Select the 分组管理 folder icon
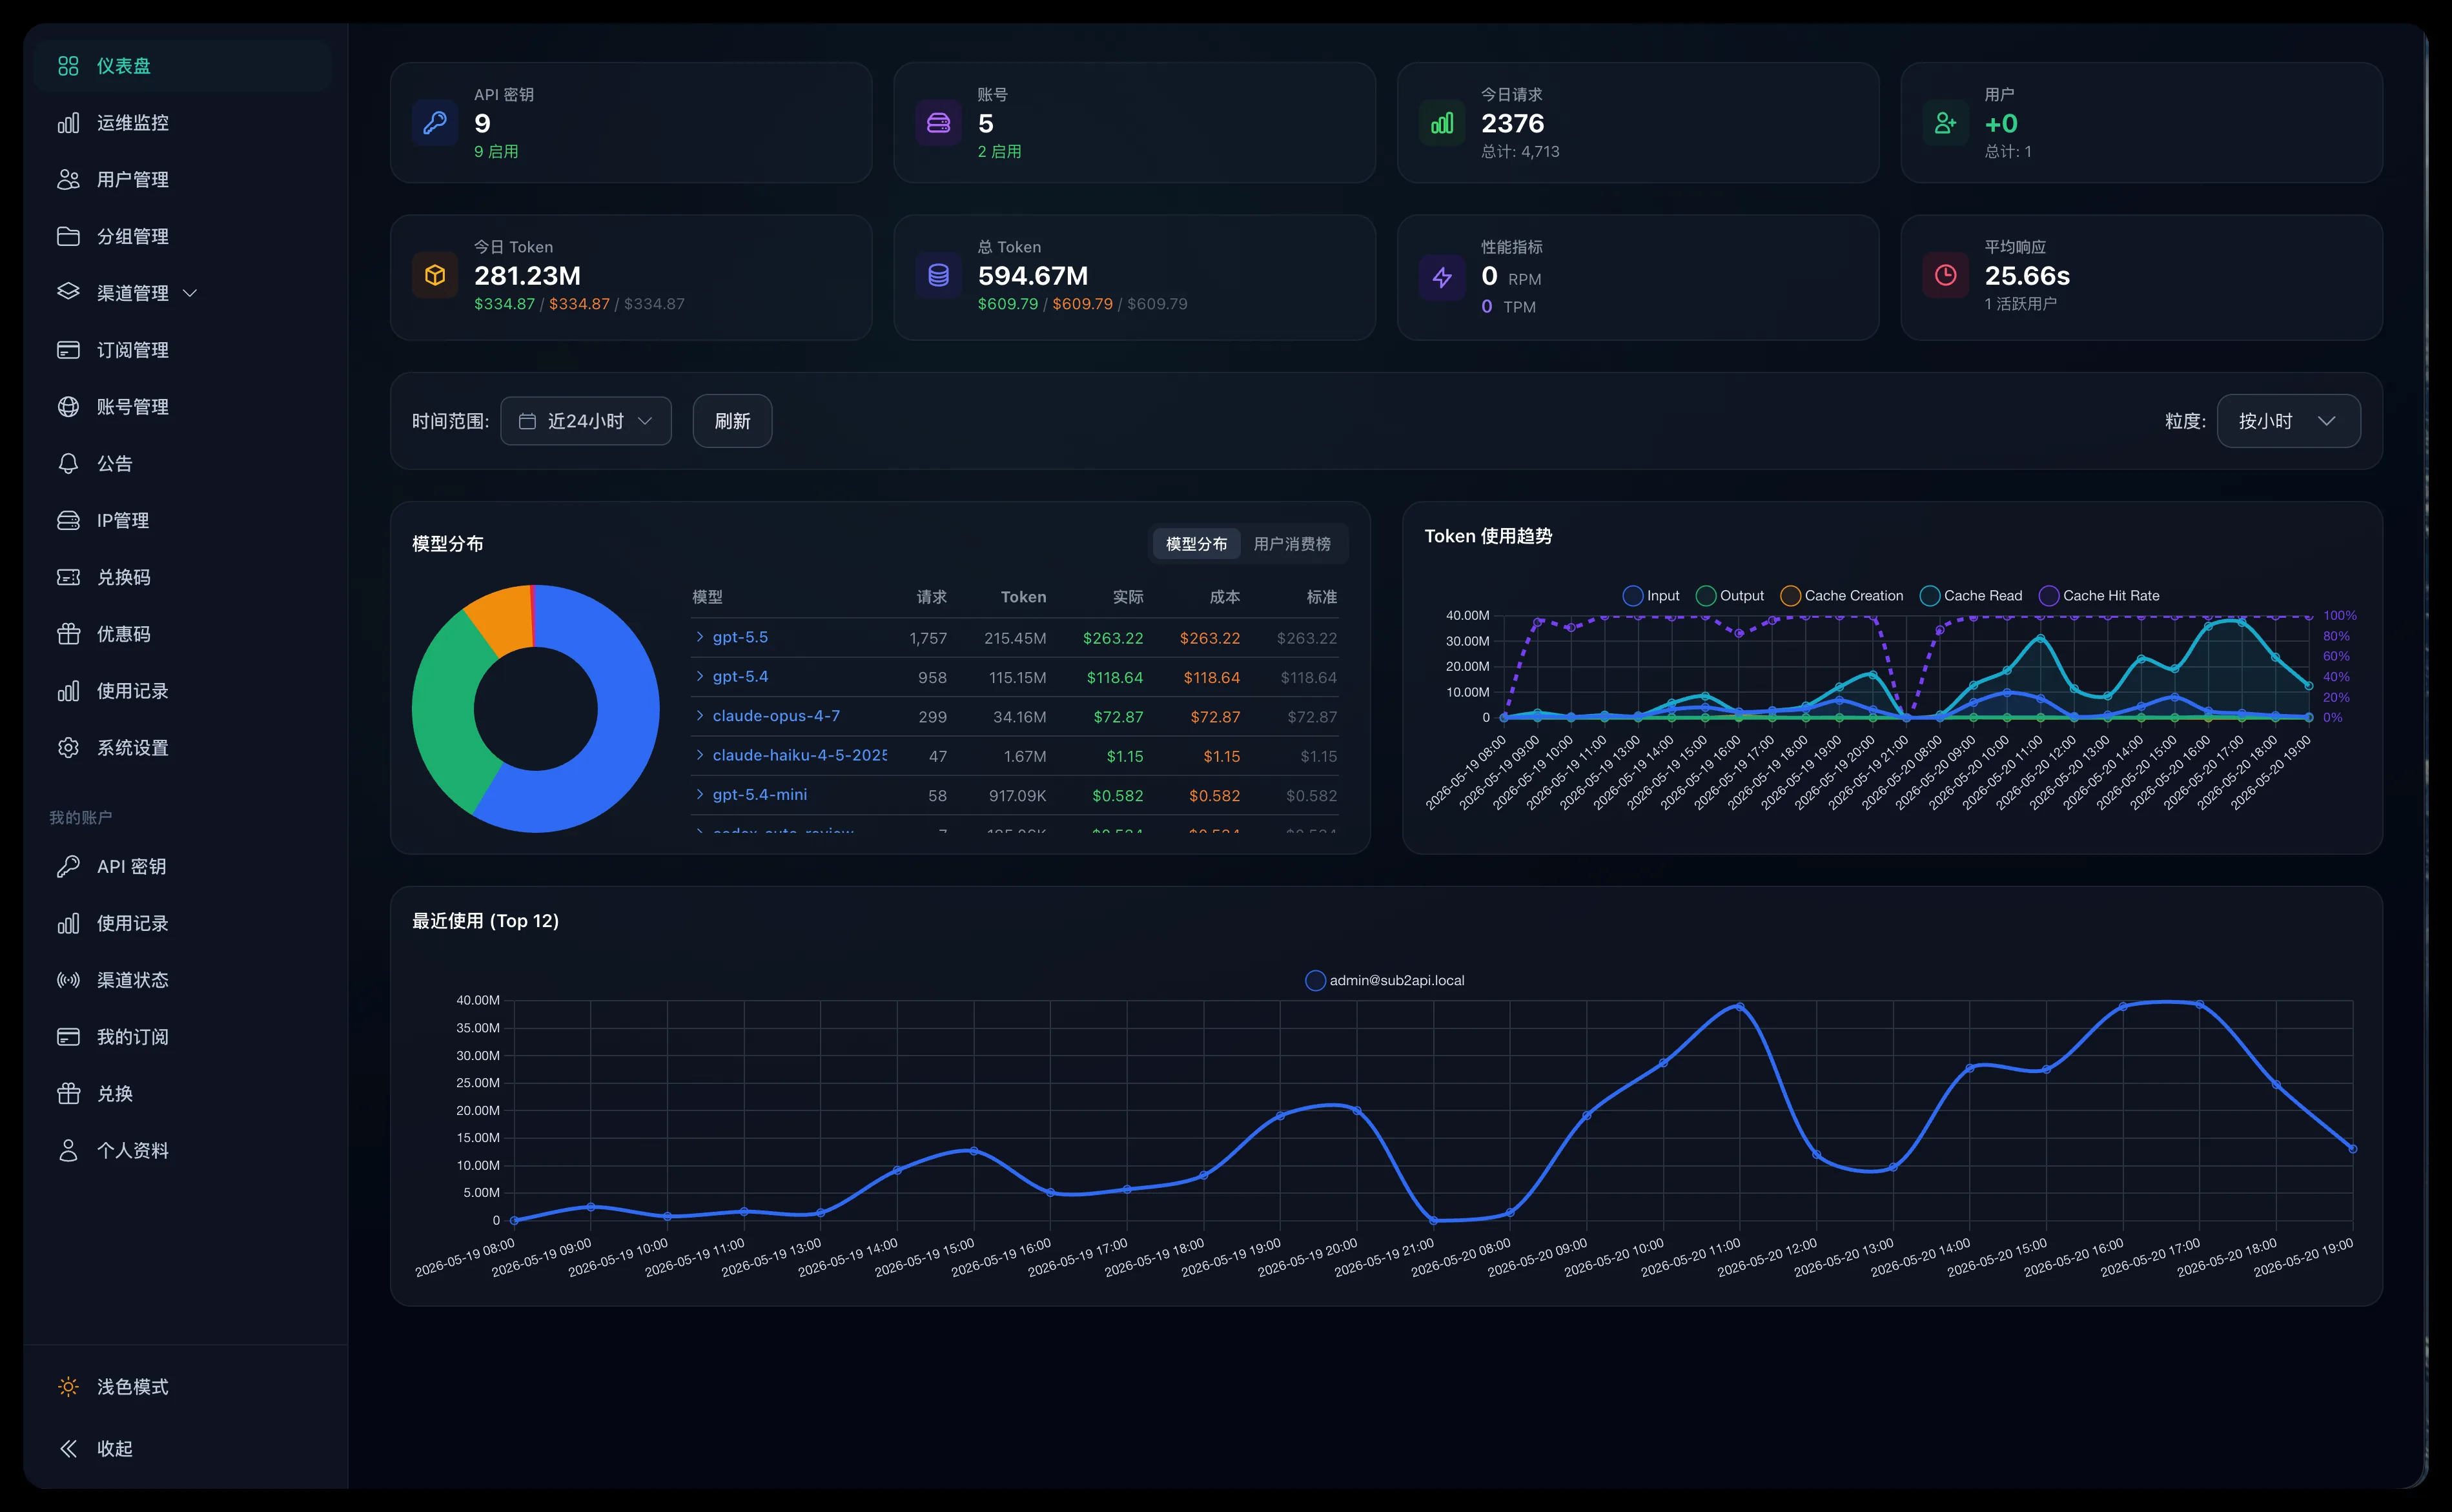This screenshot has width=2452, height=1512. point(68,237)
